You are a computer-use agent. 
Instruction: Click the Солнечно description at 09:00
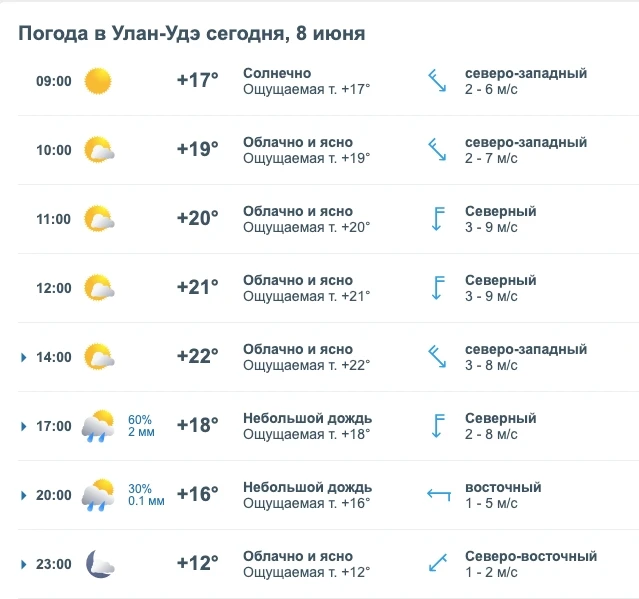277,73
